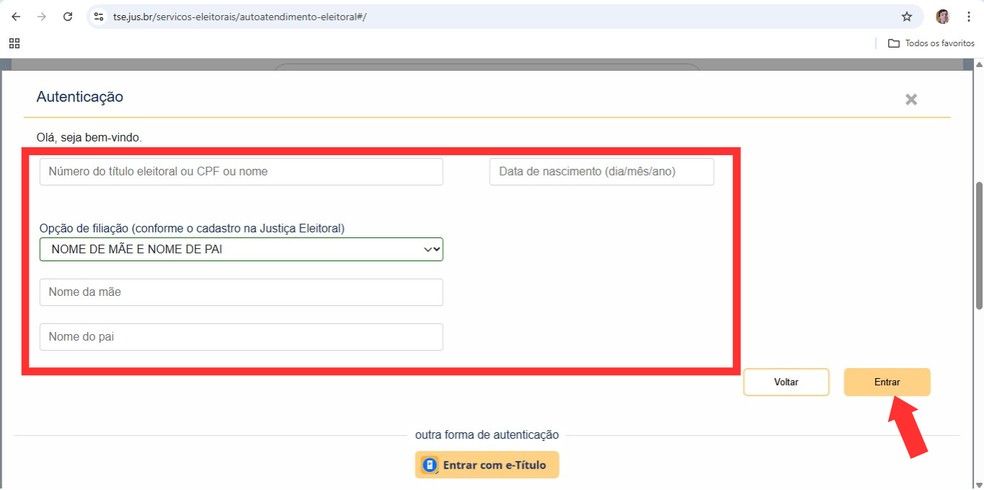Click the Entrar button
This screenshot has width=984, height=490.
click(887, 382)
